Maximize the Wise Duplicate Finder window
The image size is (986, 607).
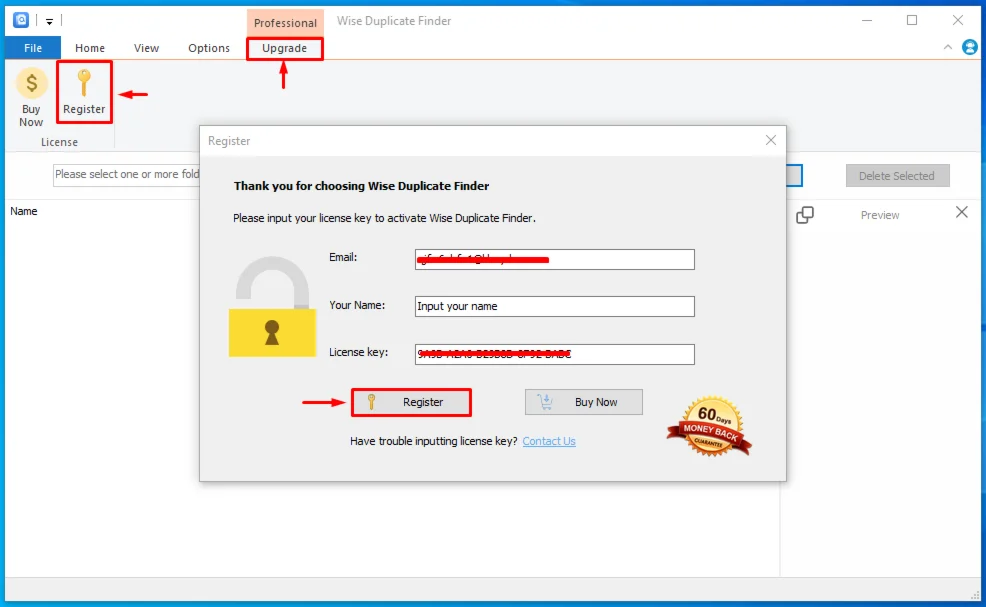pos(912,21)
